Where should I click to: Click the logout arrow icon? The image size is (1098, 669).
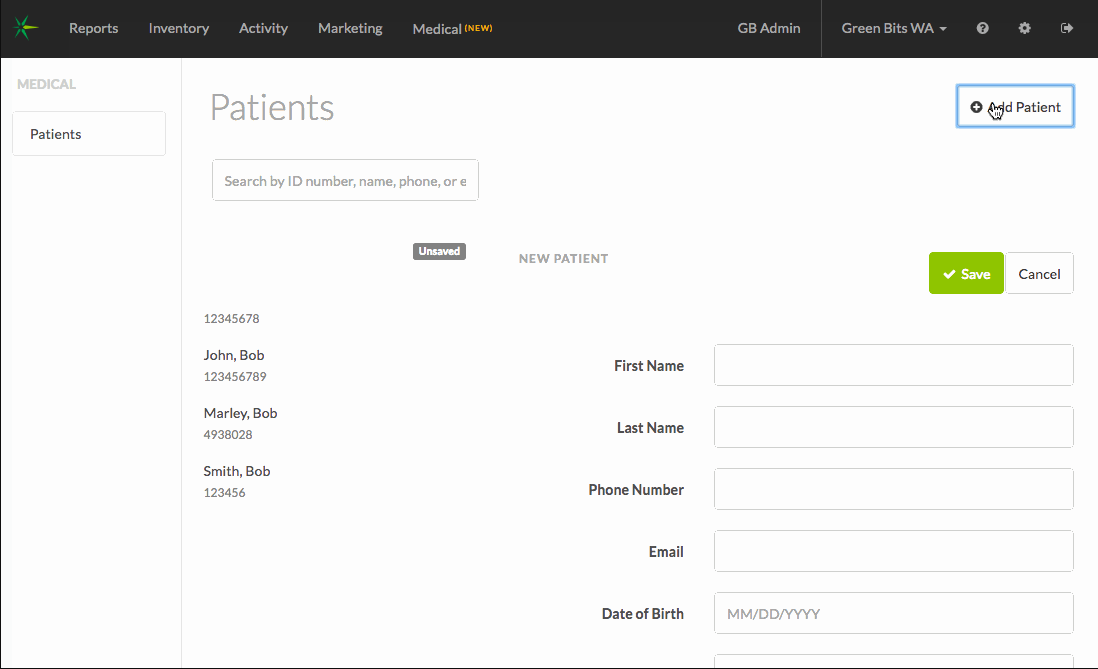coord(1066,28)
